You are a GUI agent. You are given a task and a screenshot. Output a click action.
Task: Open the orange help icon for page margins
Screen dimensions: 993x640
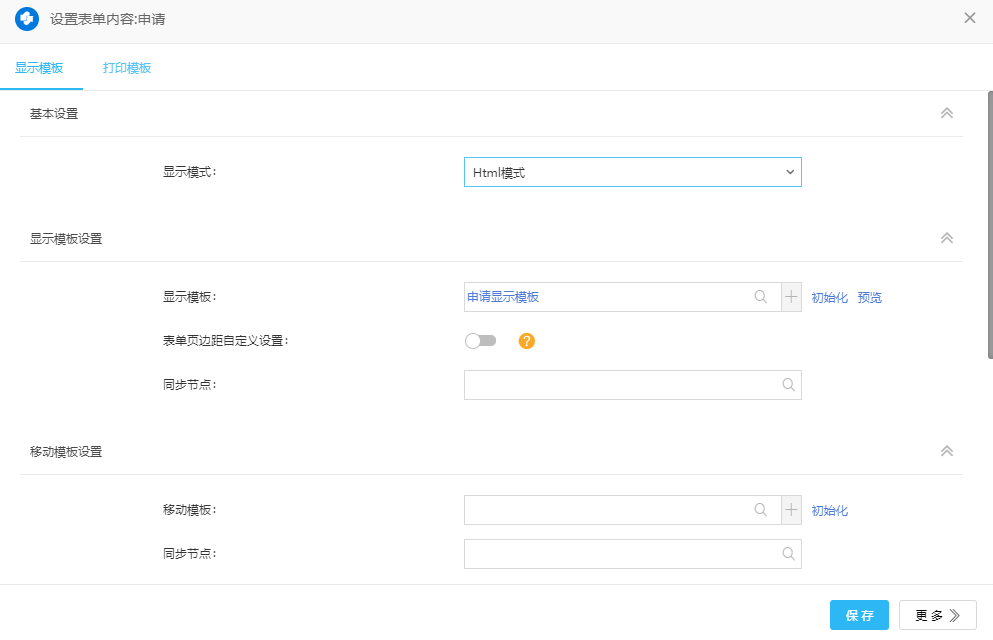pyautogui.click(x=527, y=341)
